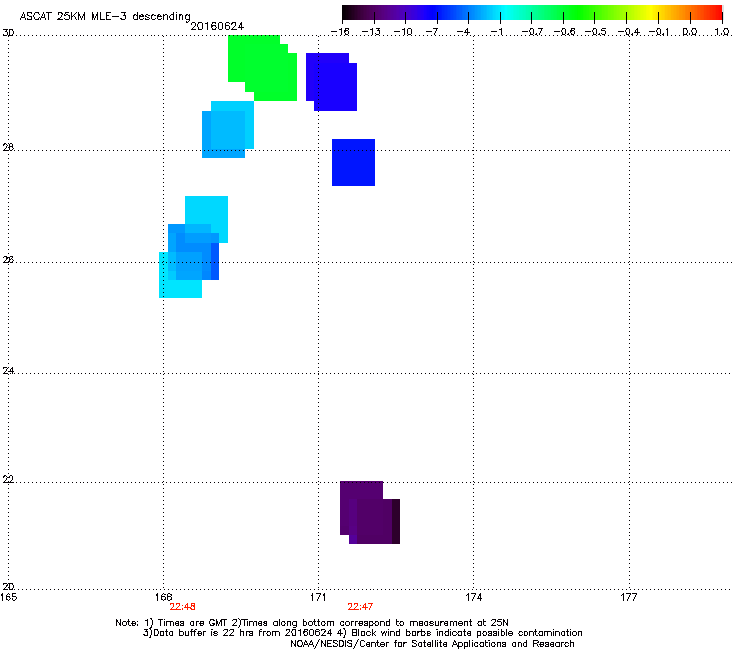The image size is (740, 650).
Task: Click the color bar tick label -16
Action: coord(340,32)
